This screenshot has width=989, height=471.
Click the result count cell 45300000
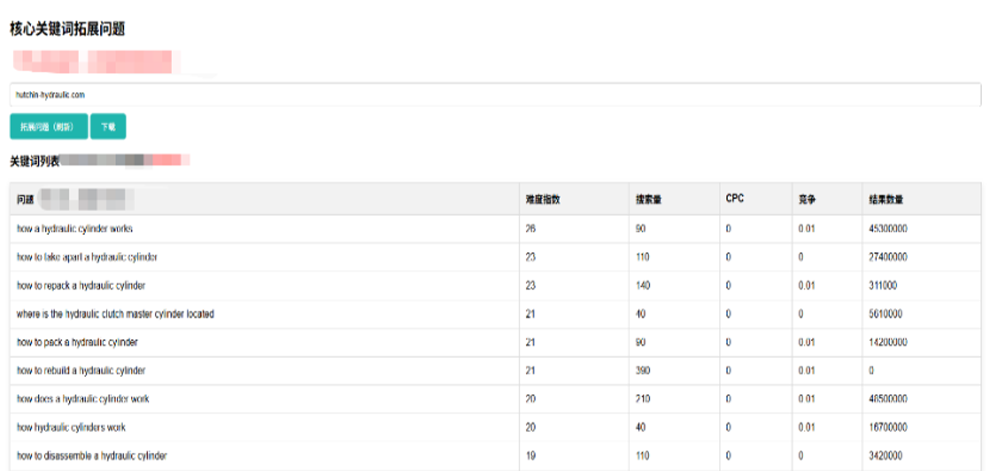point(889,229)
